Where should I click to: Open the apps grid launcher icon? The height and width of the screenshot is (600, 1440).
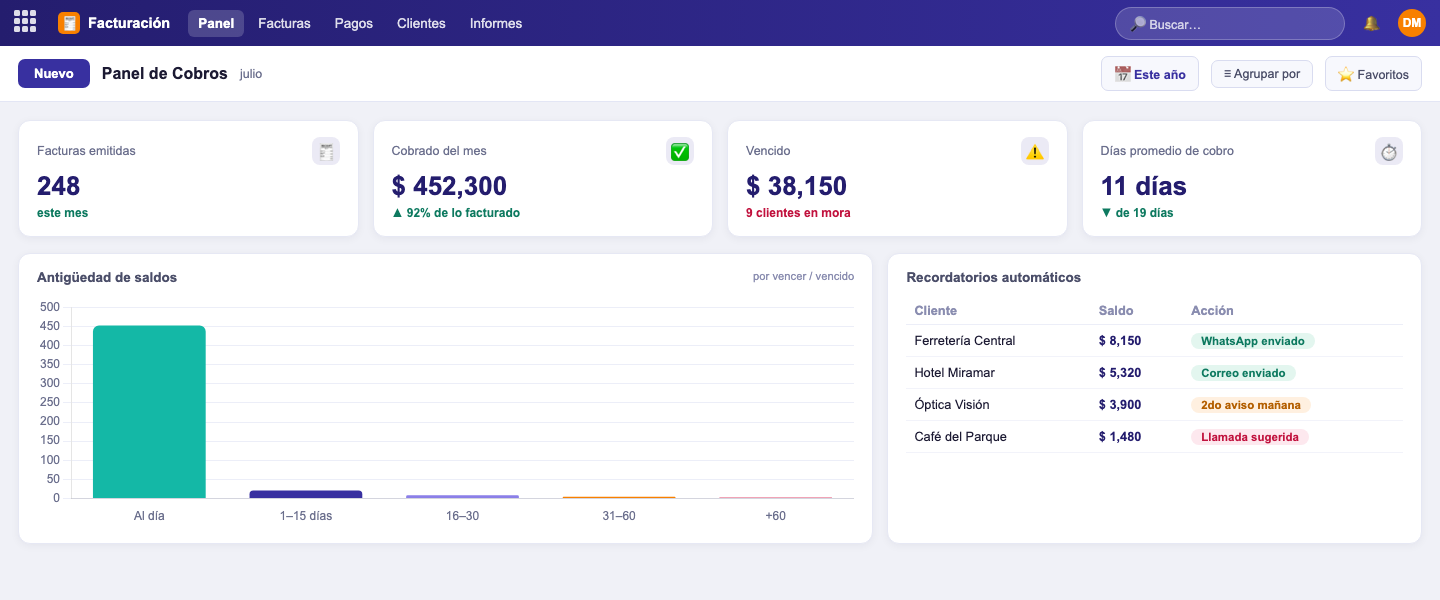click(25, 22)
